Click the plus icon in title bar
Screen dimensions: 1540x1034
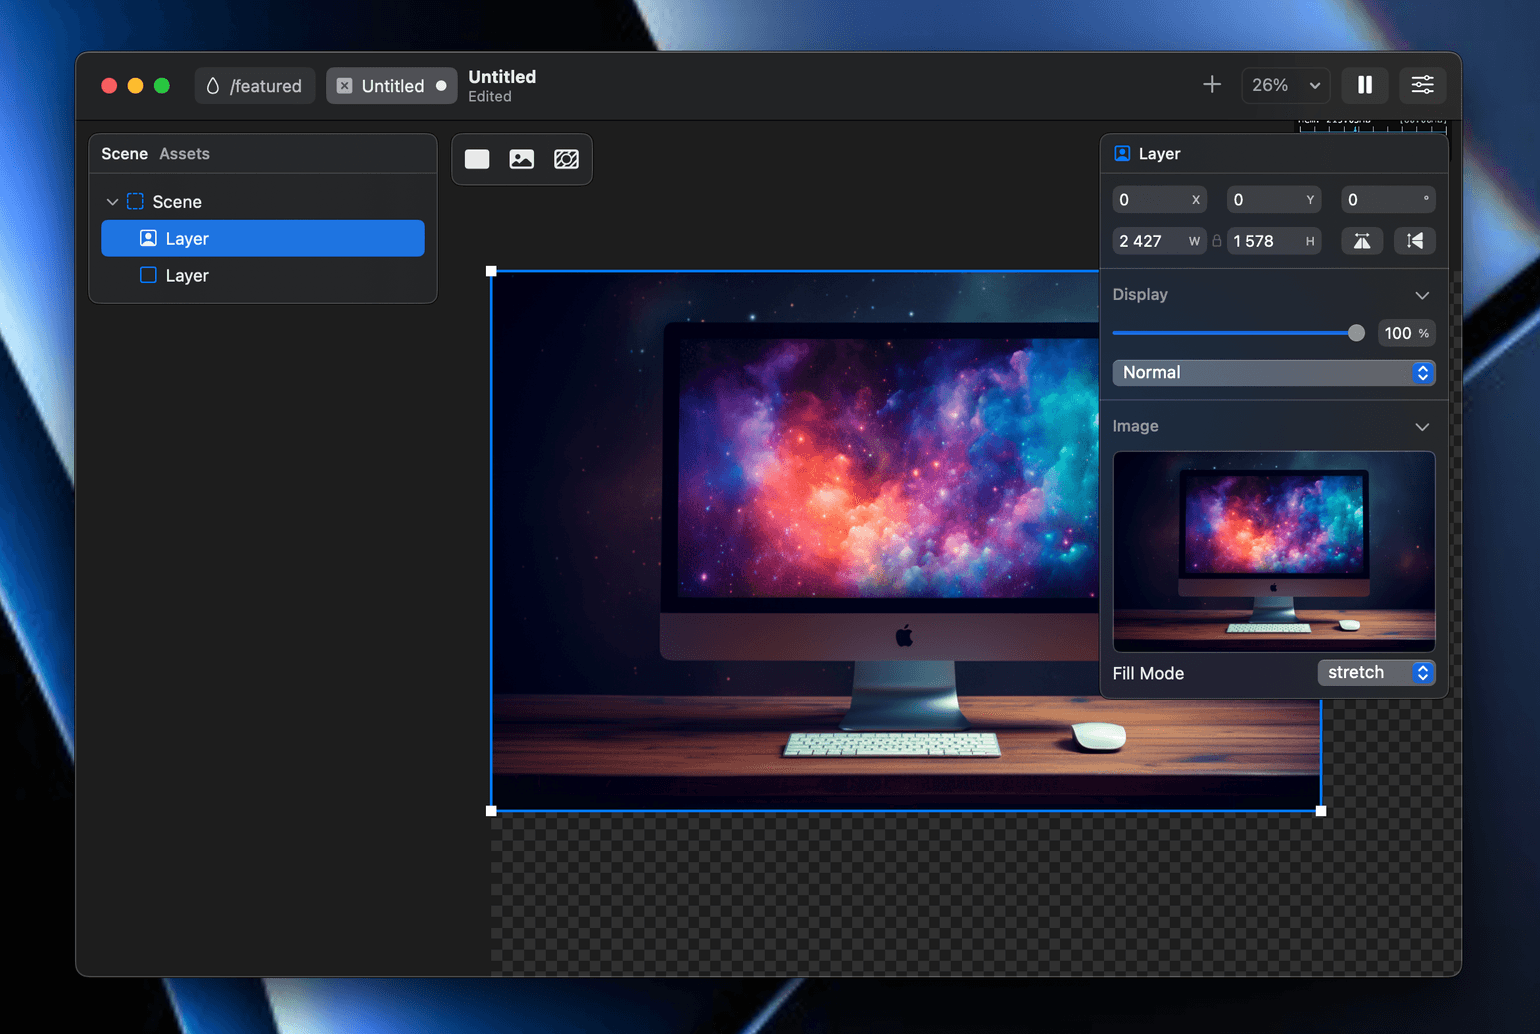pyautogui.click(x=1212, y=85)
